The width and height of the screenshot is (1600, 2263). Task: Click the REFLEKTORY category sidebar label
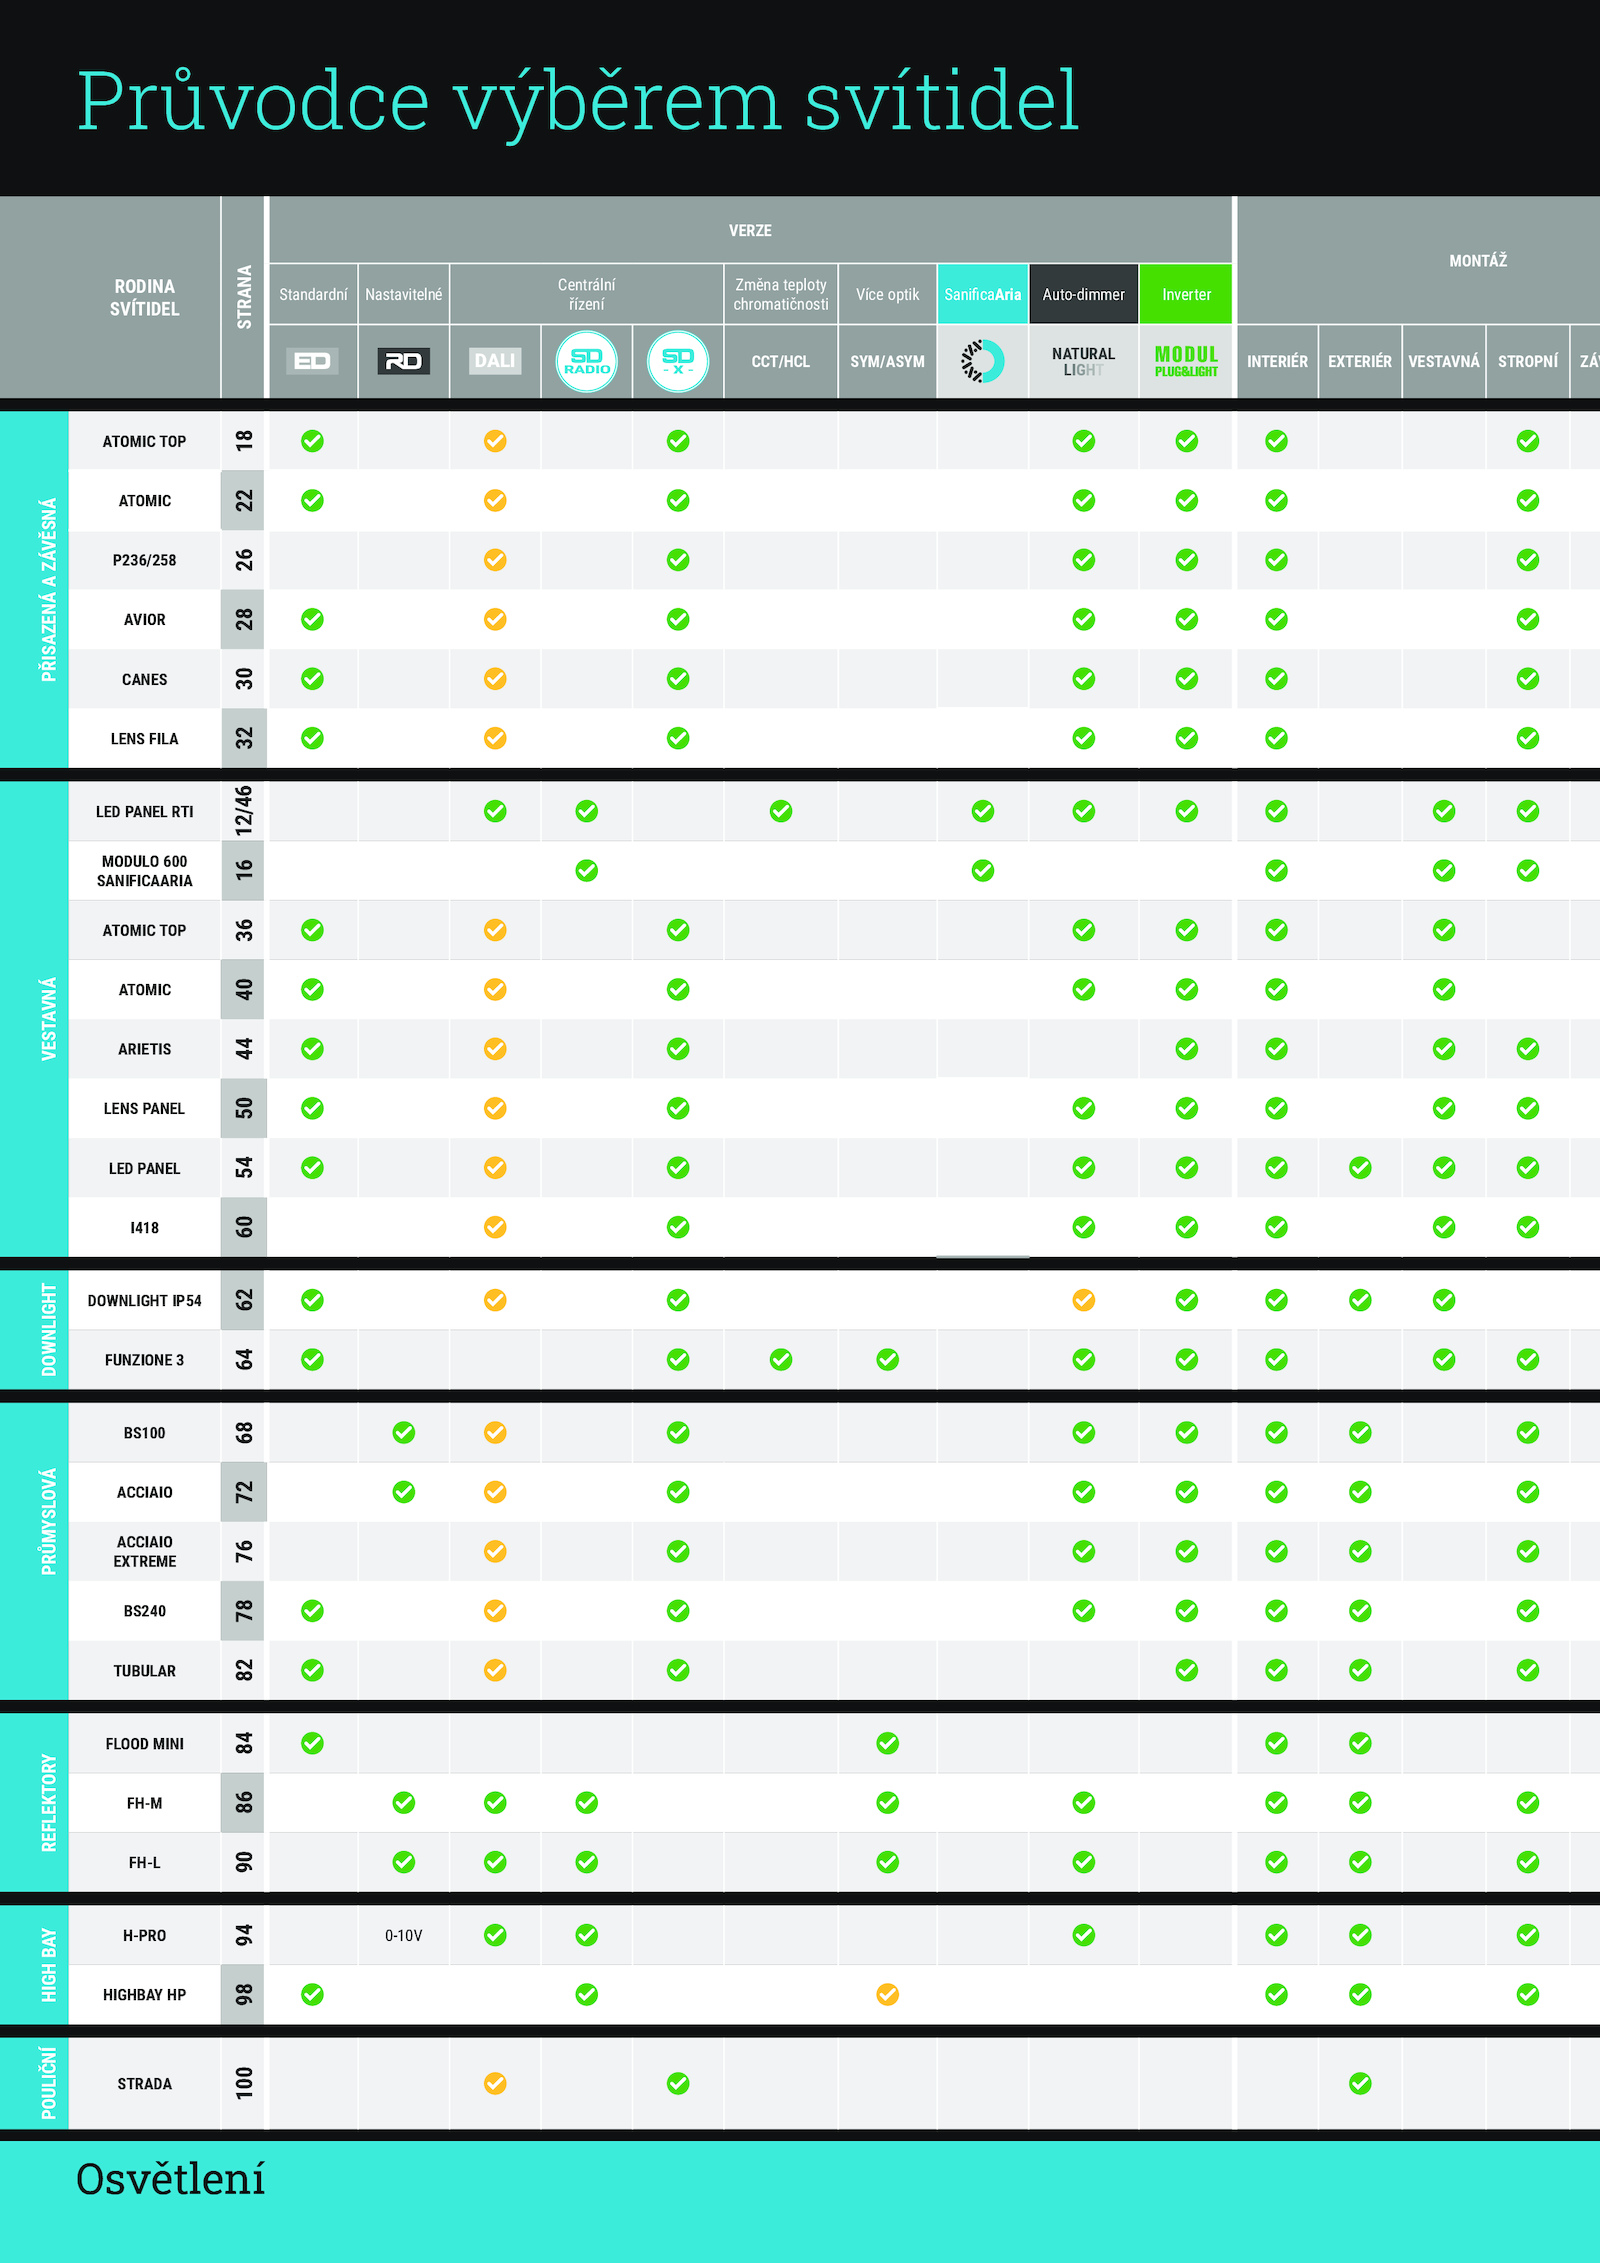48,1802
